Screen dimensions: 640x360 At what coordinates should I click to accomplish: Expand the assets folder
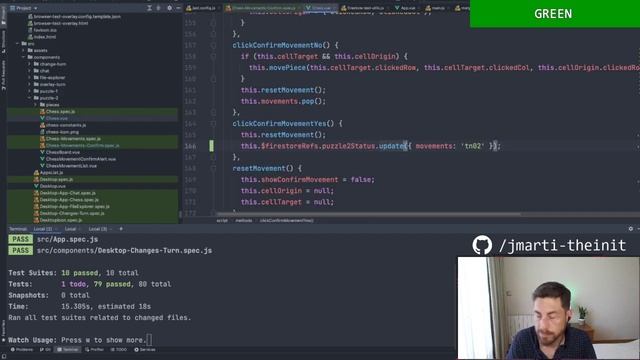(x=24, y=50)
